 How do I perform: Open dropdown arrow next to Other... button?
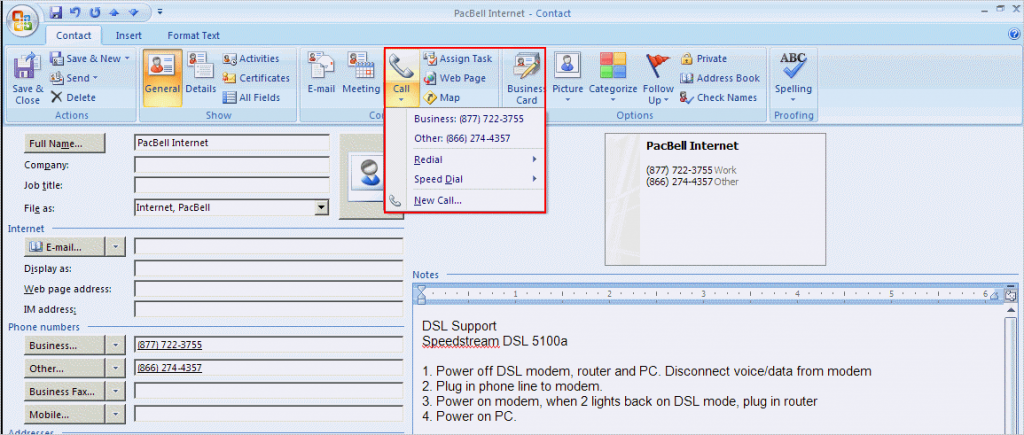pos(115,368)
